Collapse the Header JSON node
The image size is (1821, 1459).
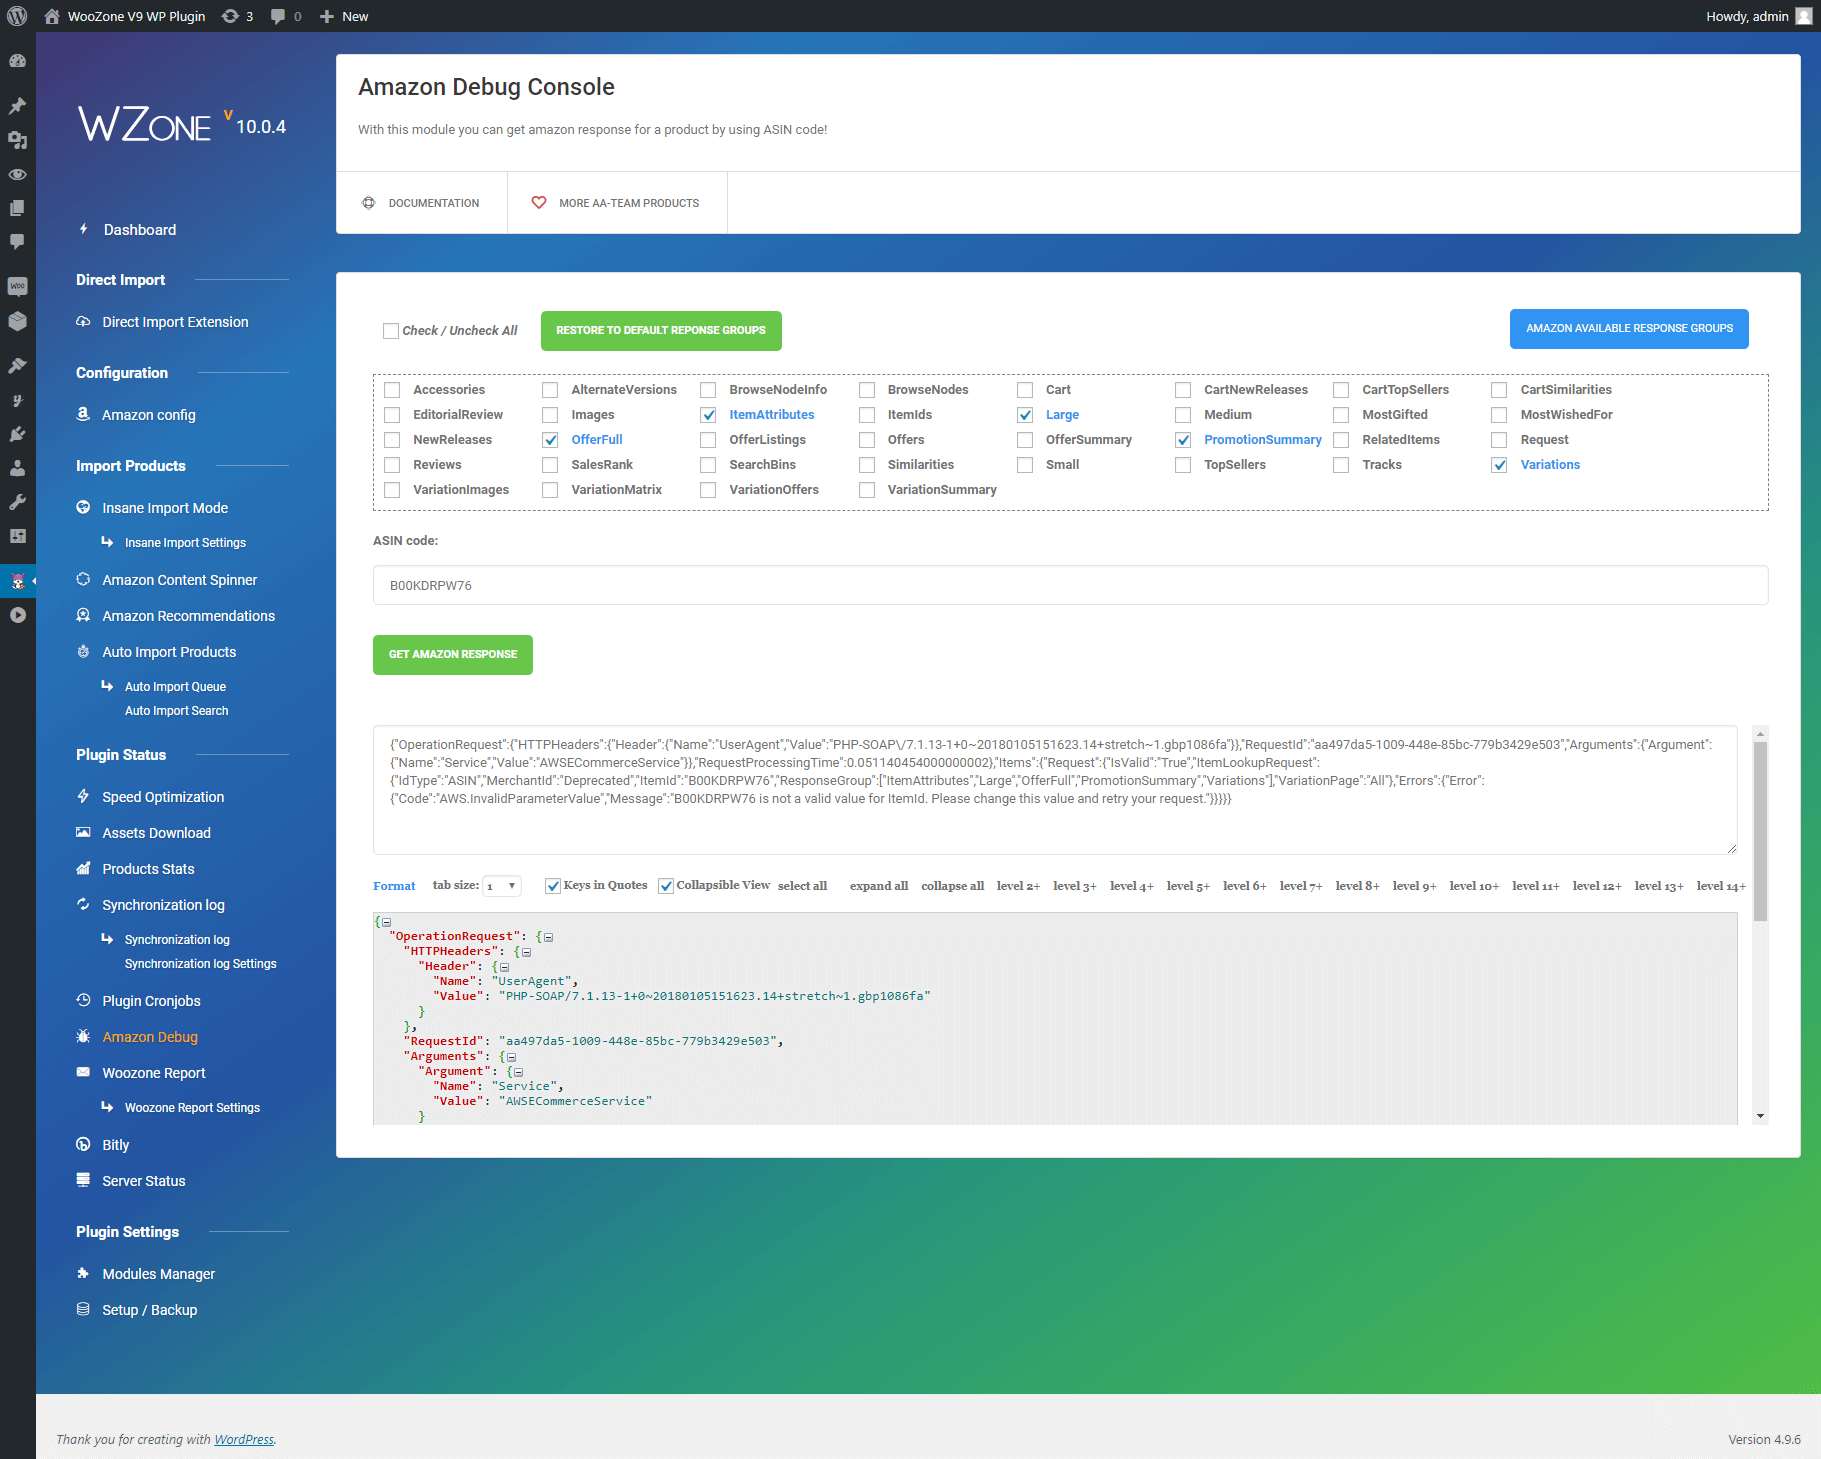tap(504, 967)
